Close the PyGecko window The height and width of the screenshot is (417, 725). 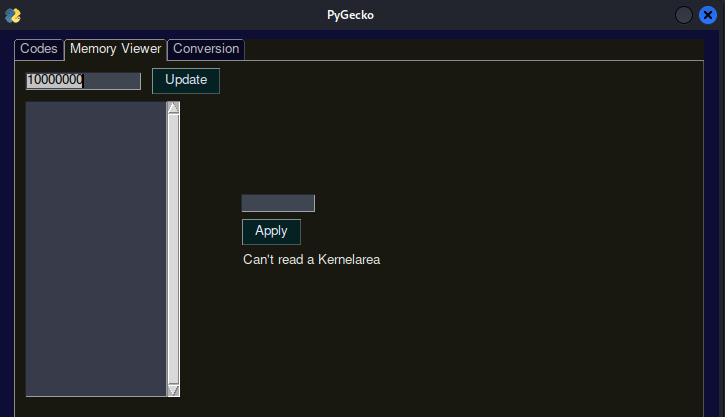pyautogui.click(x=707, y=15)
